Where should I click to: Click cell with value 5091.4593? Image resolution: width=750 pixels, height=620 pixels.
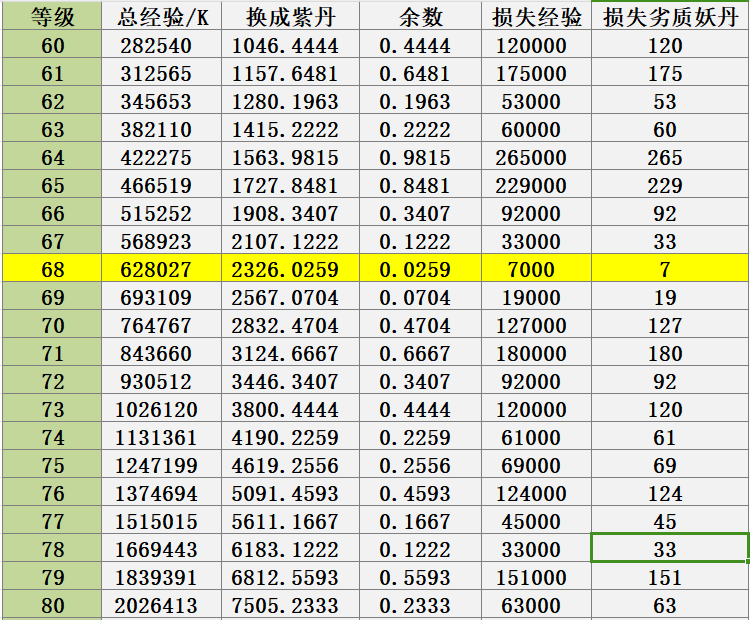[290, 492]
